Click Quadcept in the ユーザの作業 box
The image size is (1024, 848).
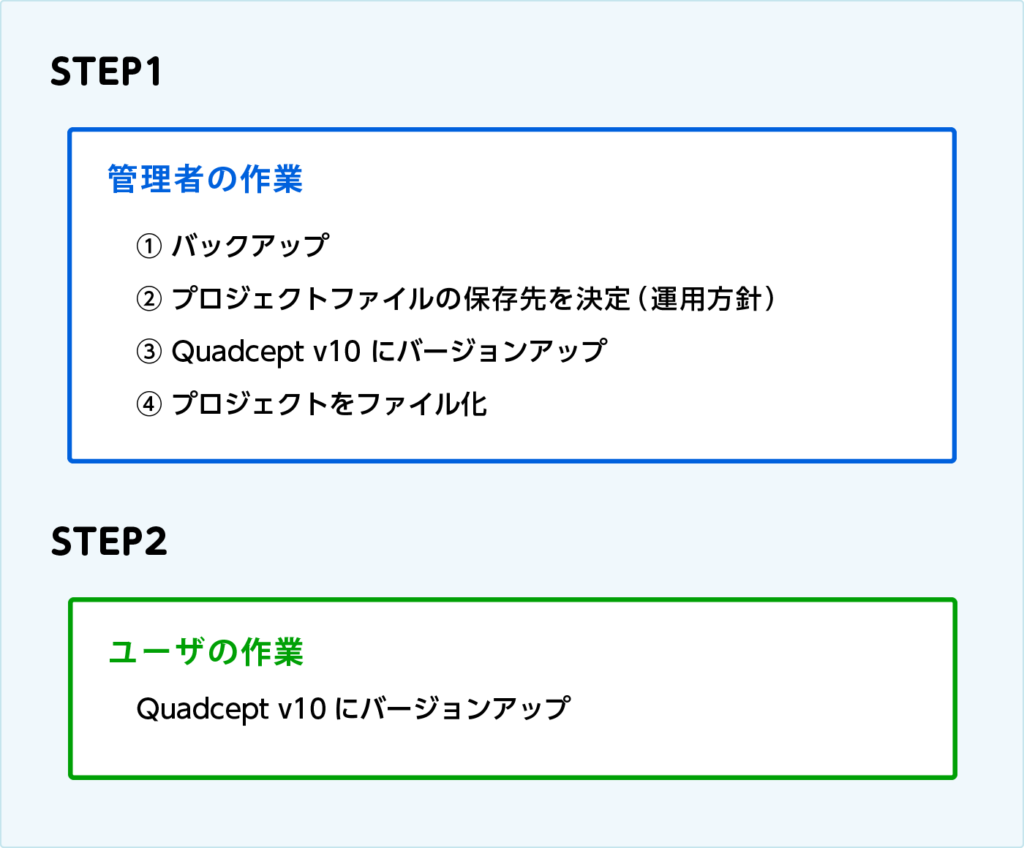[192, 709]
